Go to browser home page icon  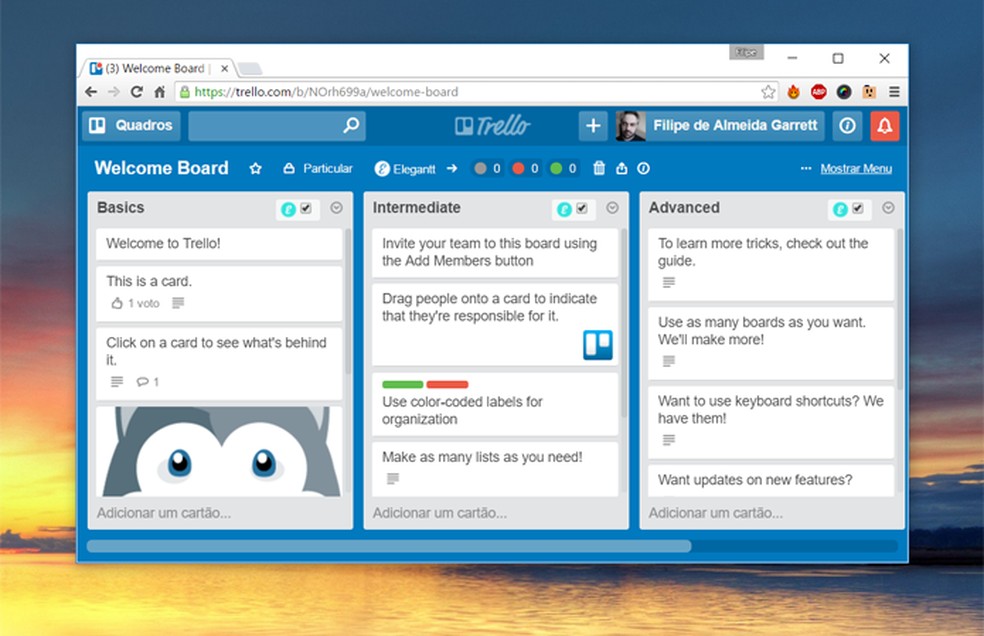[x=159, y=92]
